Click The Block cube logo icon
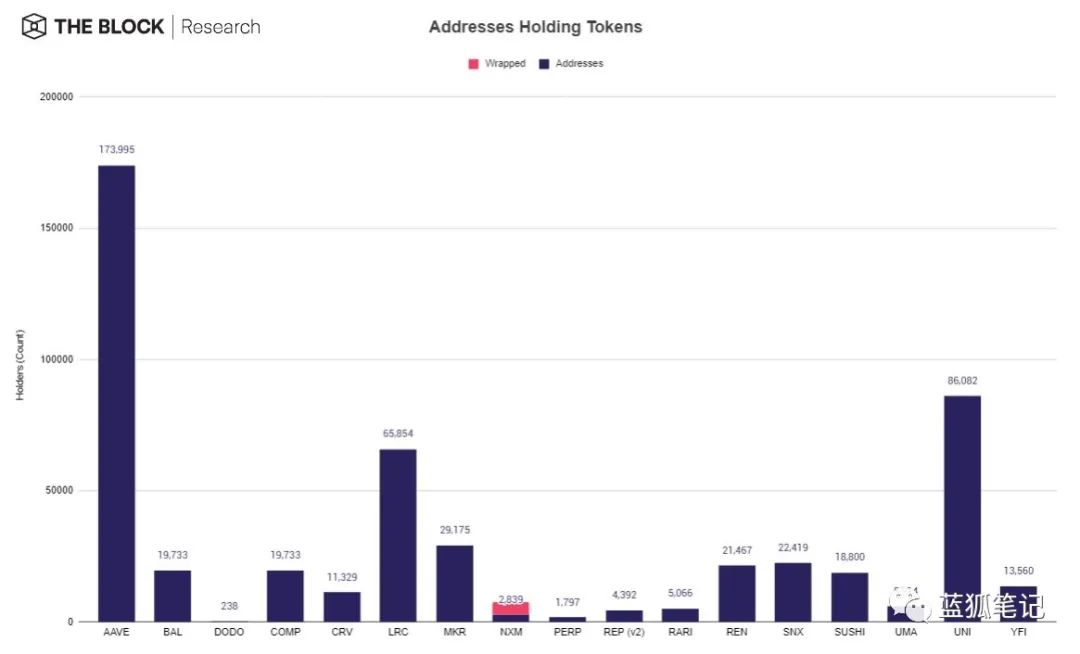Viewport: 1080px width, 654px height. [x=34, y=26]
